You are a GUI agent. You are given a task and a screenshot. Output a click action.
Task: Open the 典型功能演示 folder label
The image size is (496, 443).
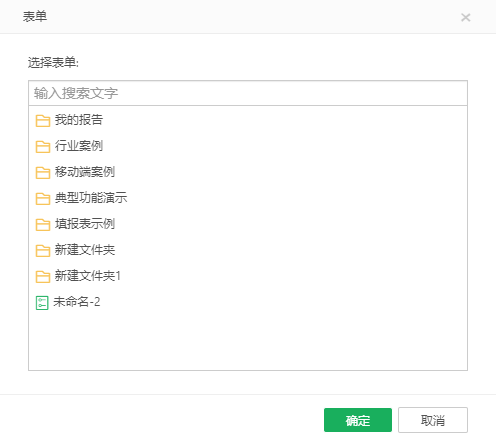[x=91, y=198]
